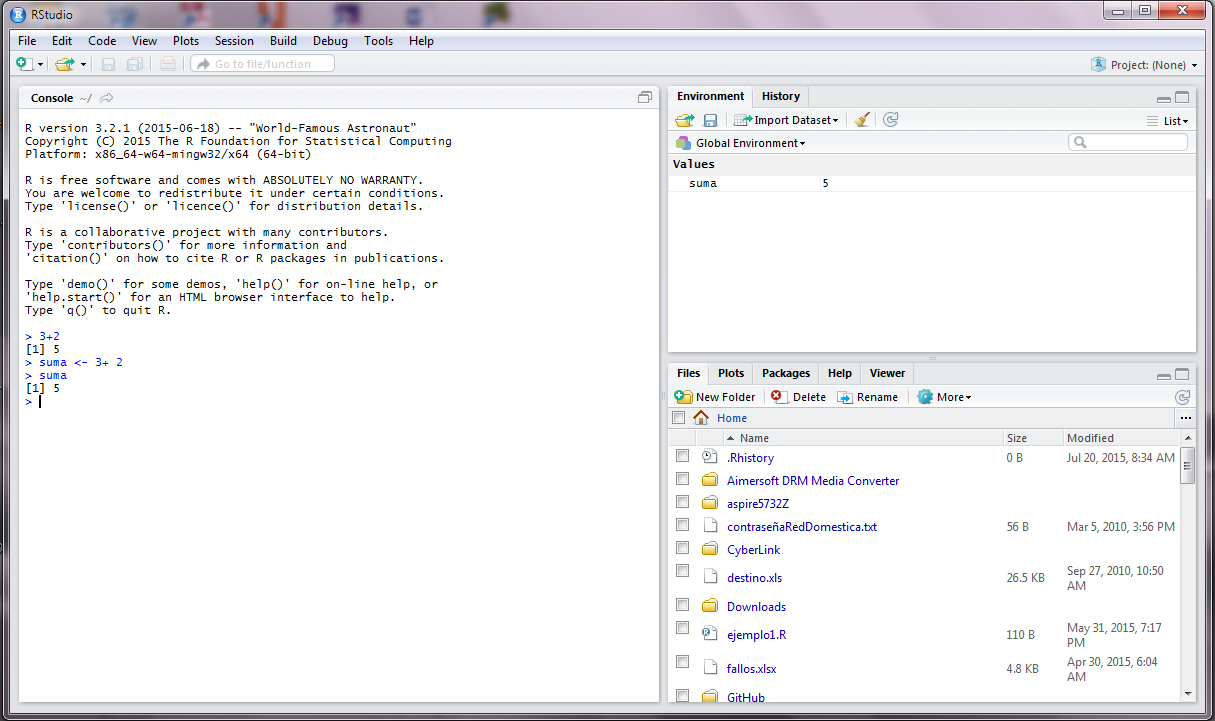Click the Save current document icon

point(108,64)
